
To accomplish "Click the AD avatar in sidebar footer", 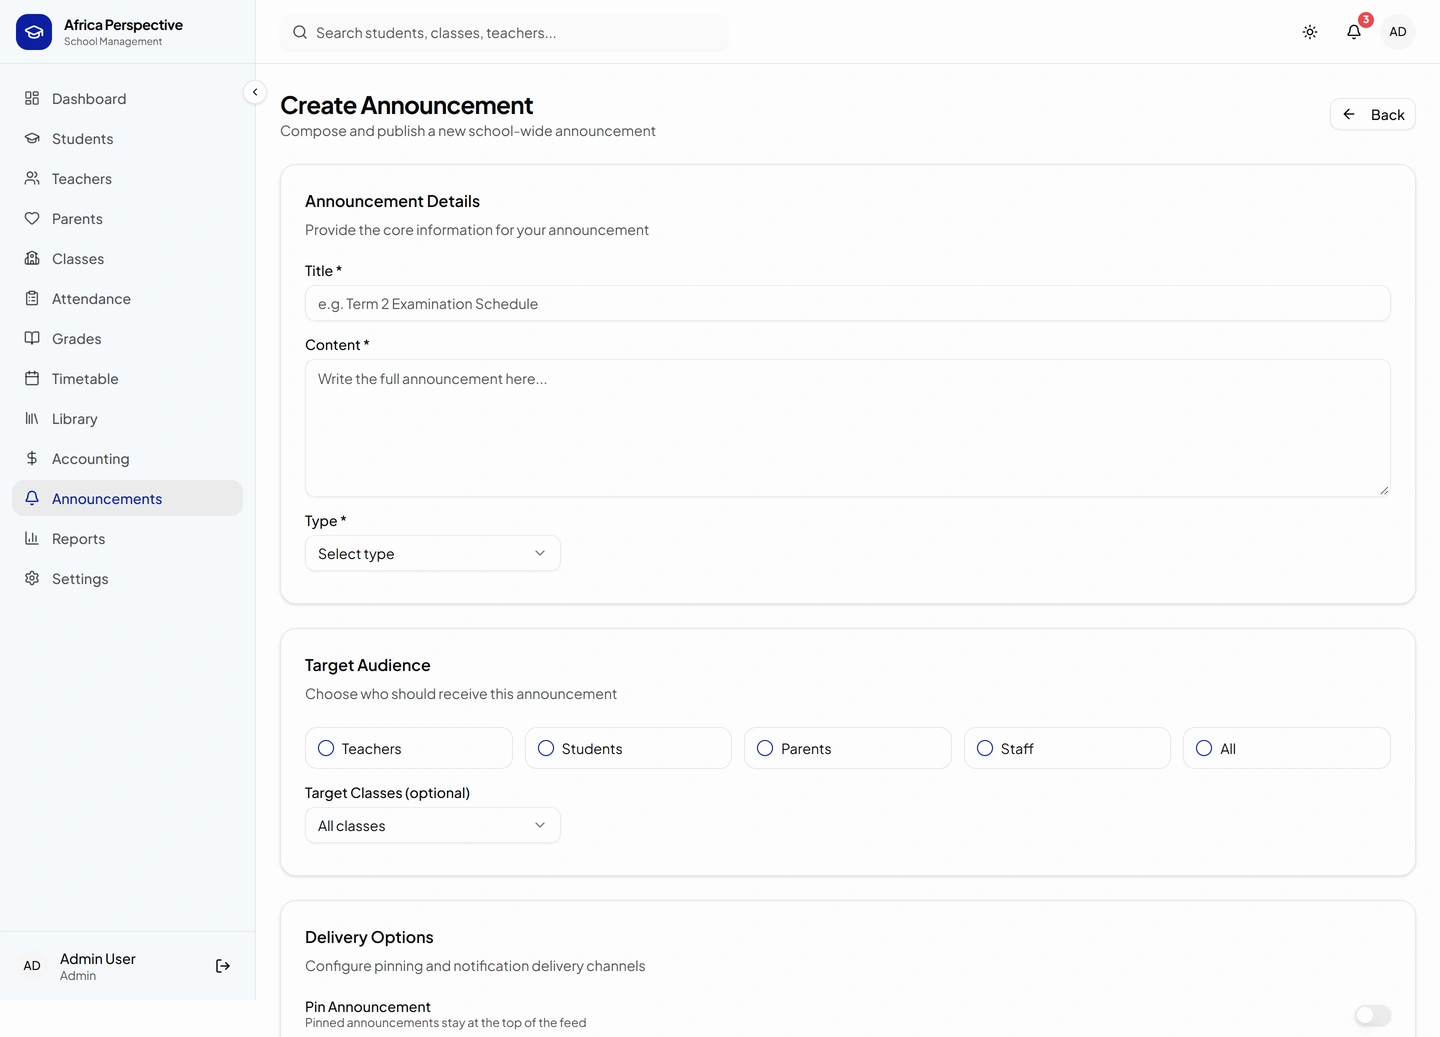I will pos(32,966).
